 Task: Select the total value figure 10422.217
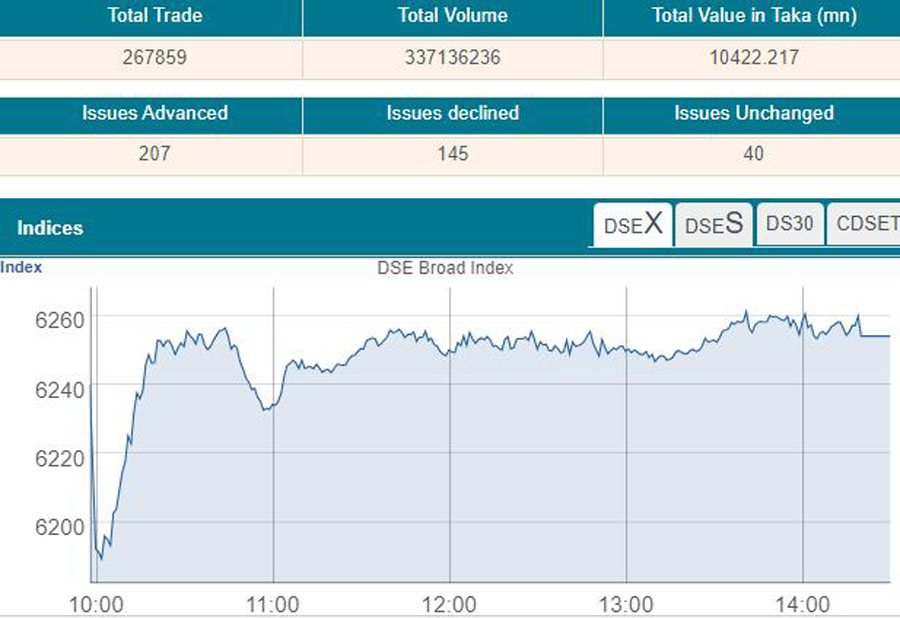pyautogui.click(x=753, y=58)
